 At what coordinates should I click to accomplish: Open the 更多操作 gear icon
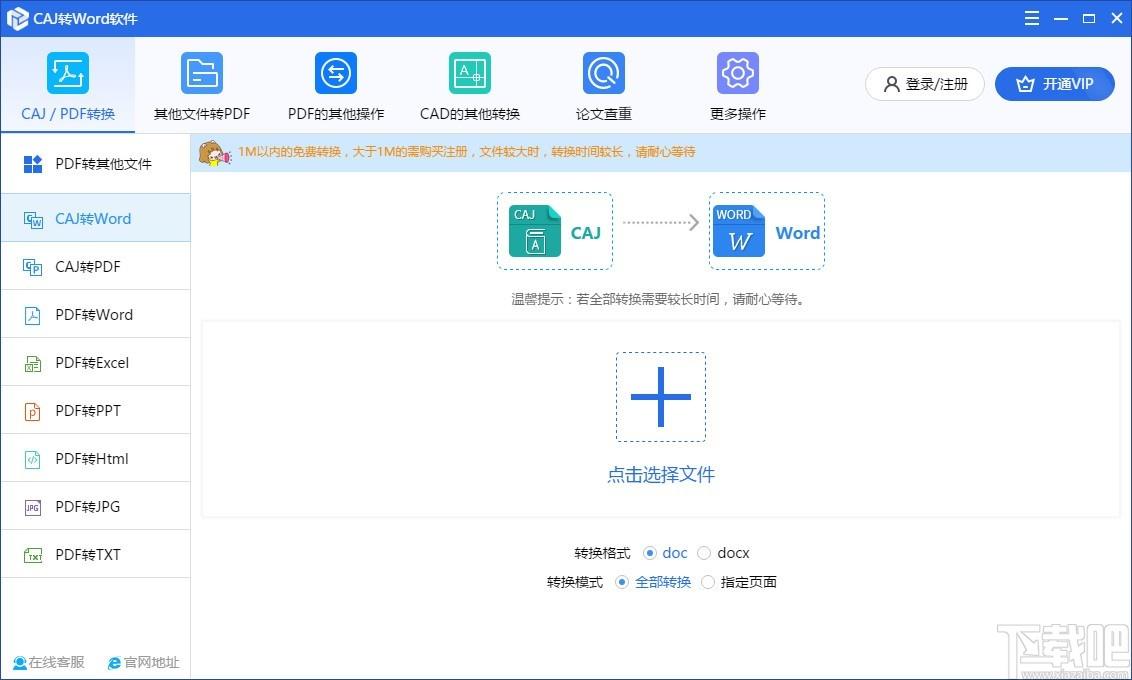(738, 73)
